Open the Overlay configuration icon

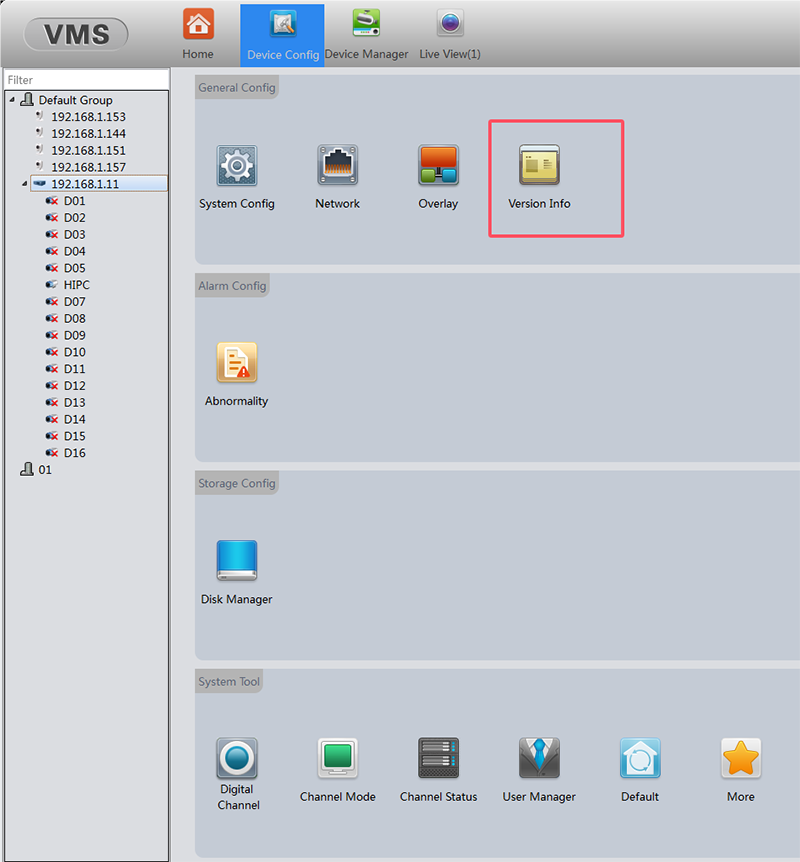click(x=438, y=166)
